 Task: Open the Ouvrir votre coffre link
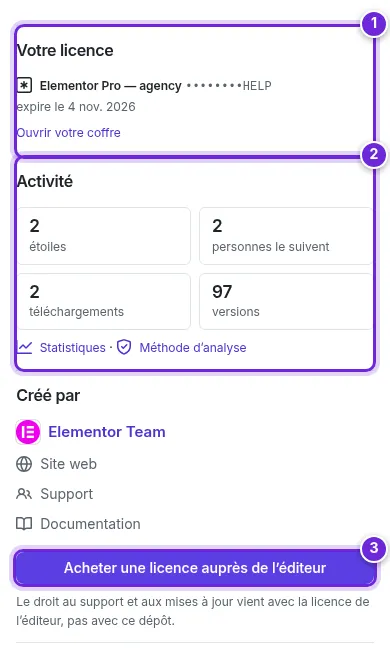point(69,132)
